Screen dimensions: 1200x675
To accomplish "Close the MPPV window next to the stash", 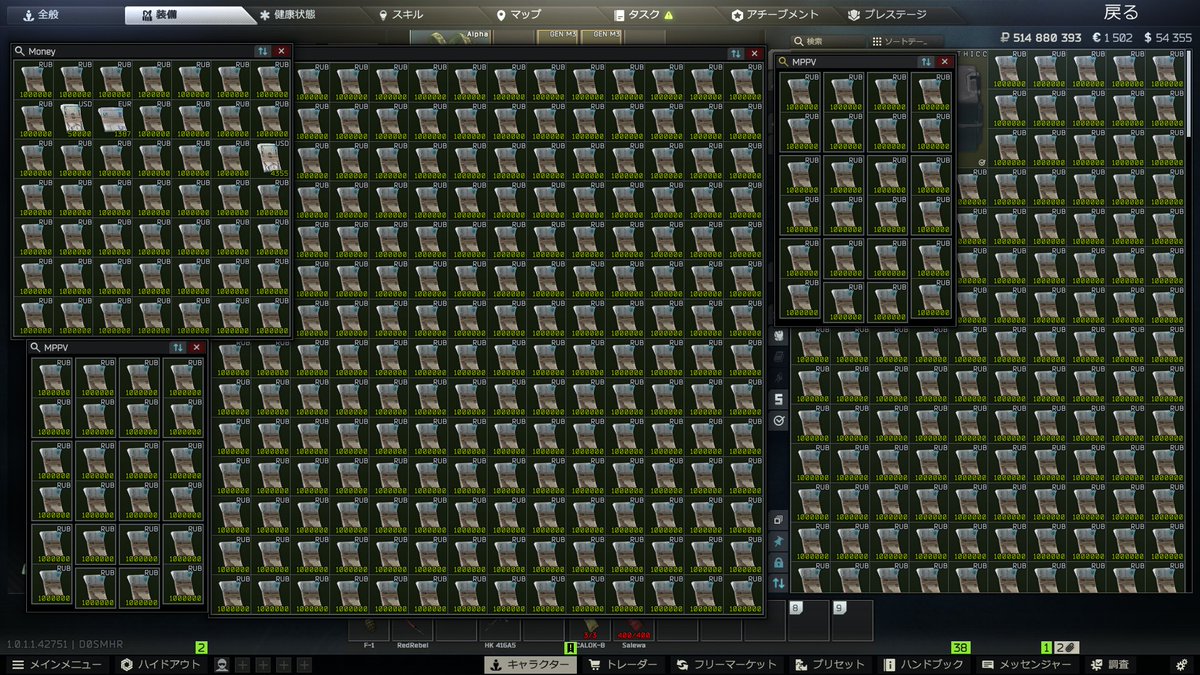I will click(x=945, y=61).
